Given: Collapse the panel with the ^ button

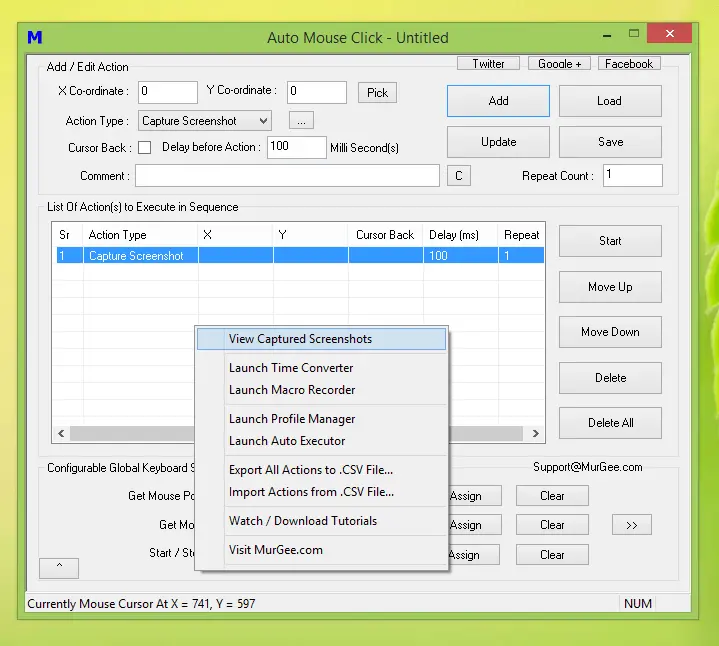Looking at the screenshot, I should coord(59,567).
